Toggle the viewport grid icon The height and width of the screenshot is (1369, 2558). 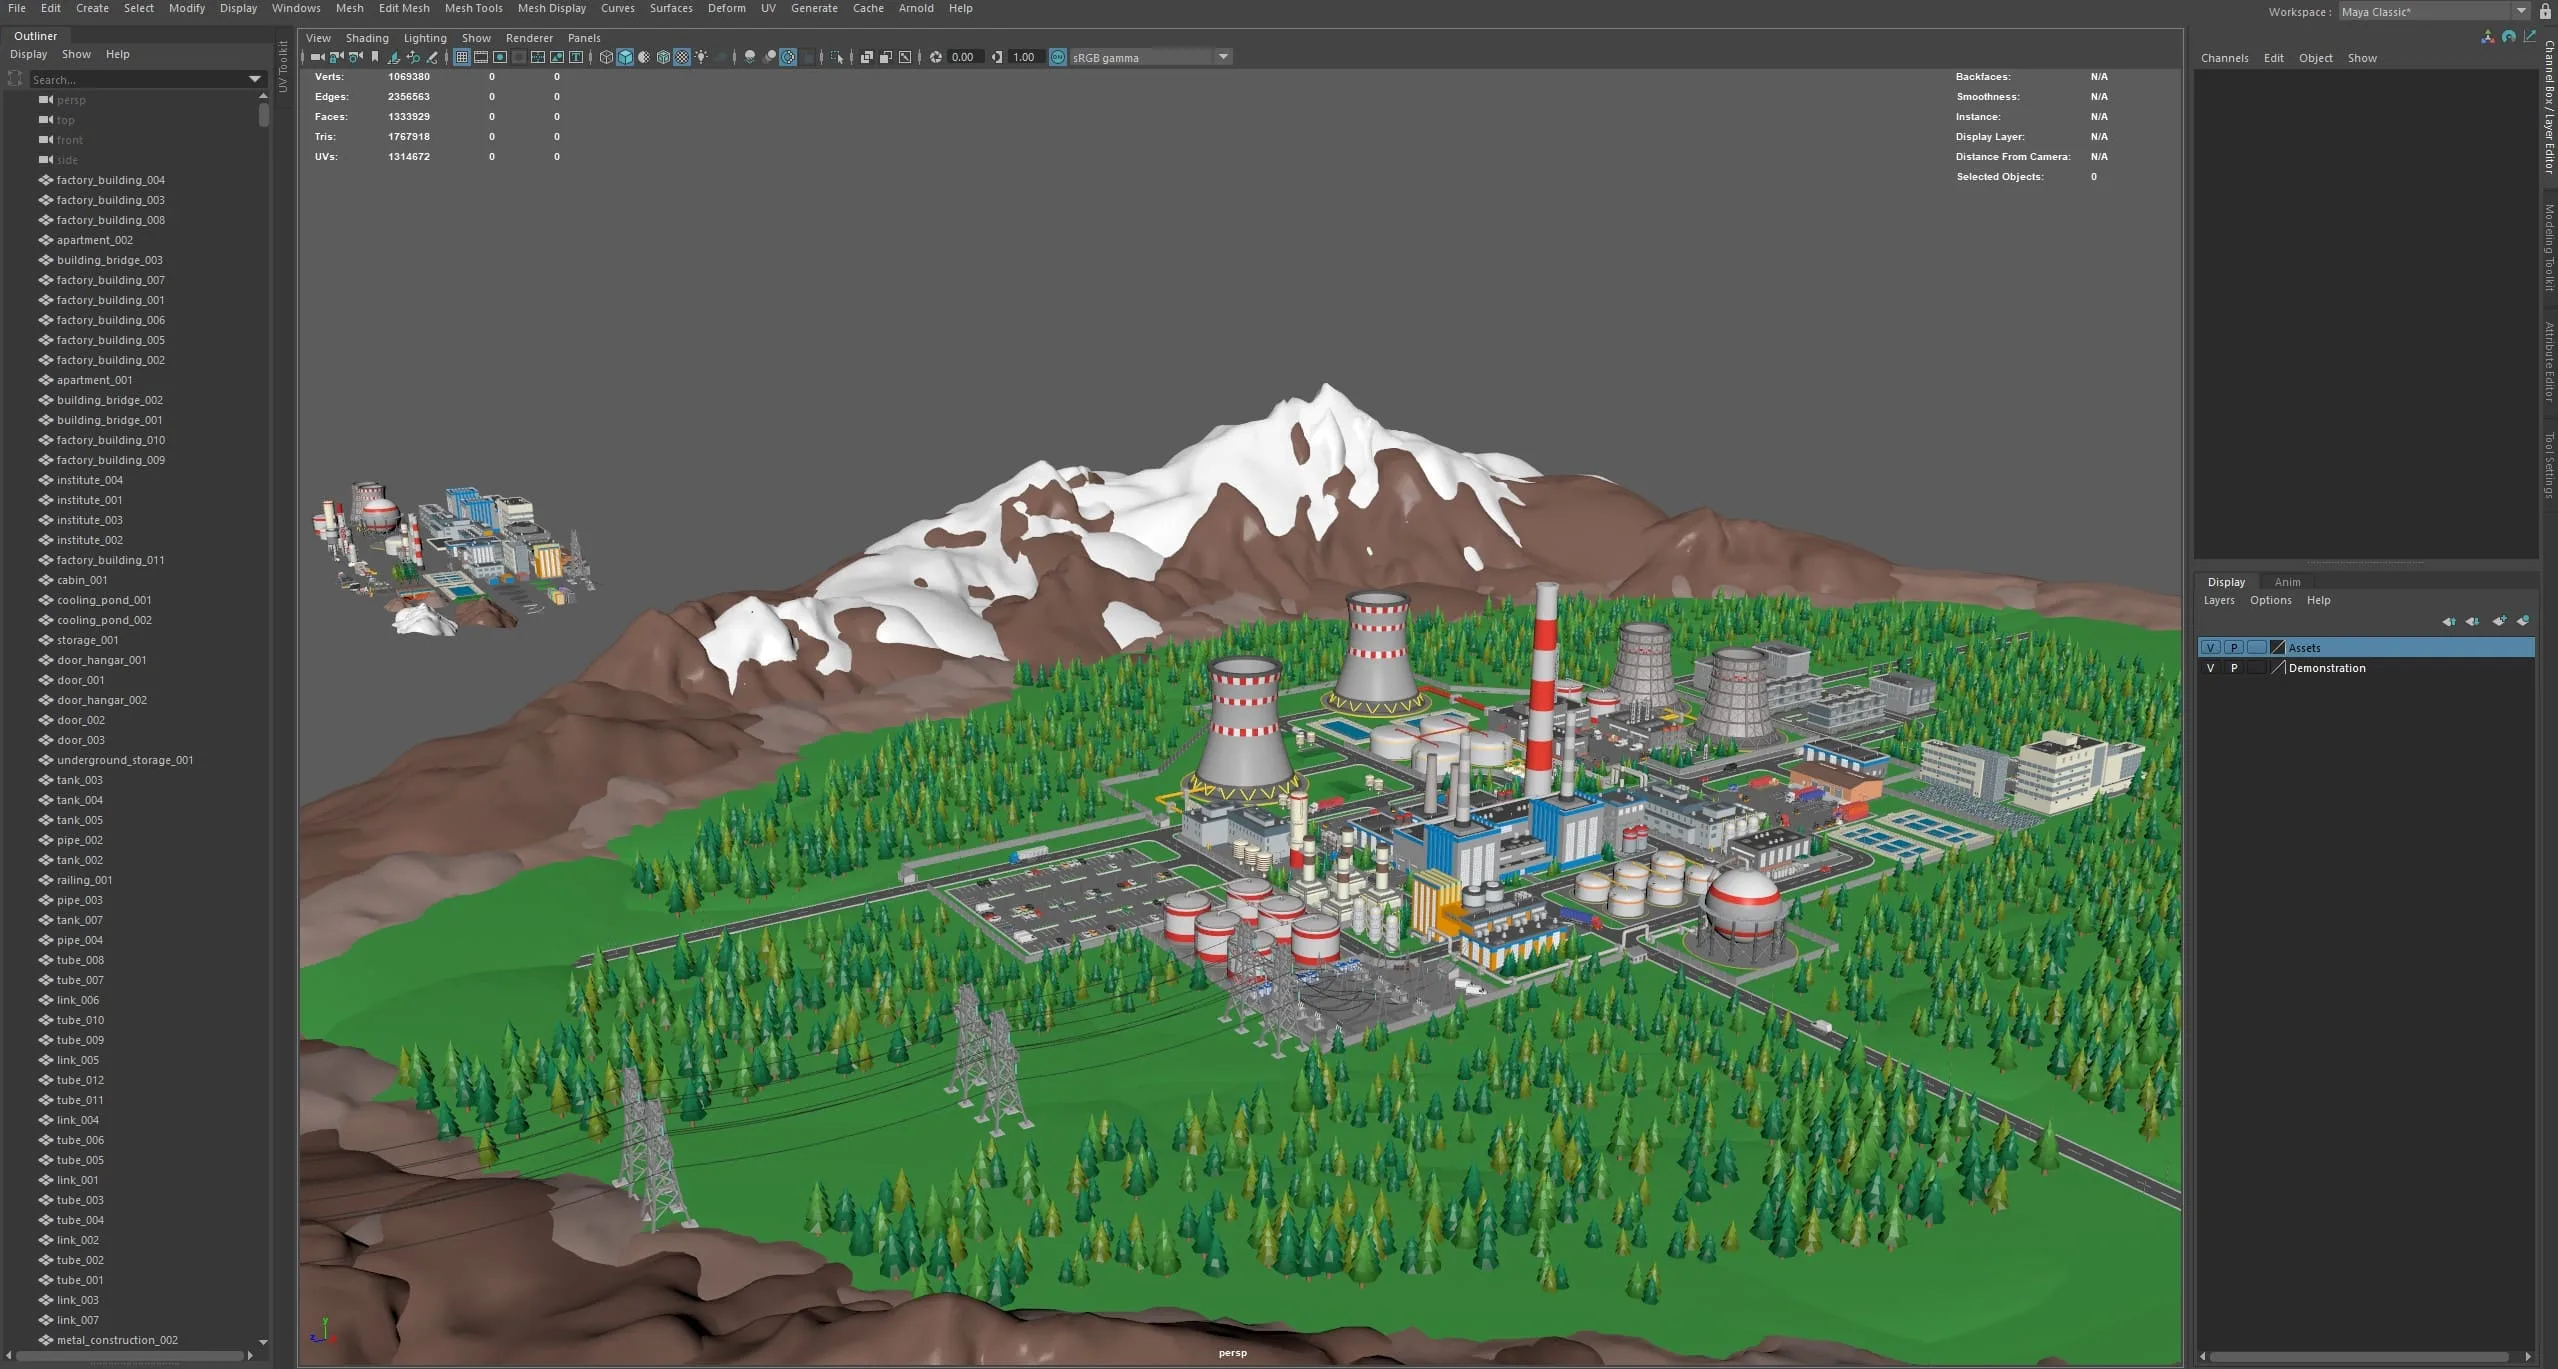[462, 57]
